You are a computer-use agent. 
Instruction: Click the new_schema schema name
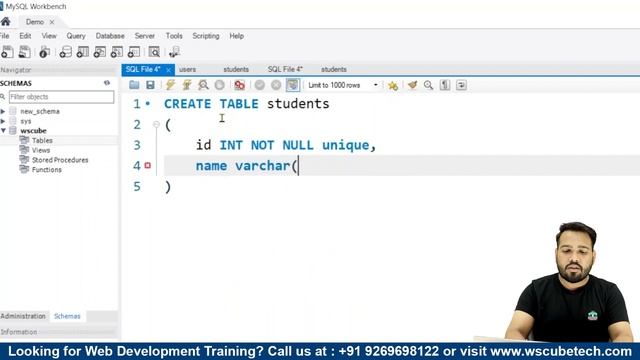pos(40,111)
